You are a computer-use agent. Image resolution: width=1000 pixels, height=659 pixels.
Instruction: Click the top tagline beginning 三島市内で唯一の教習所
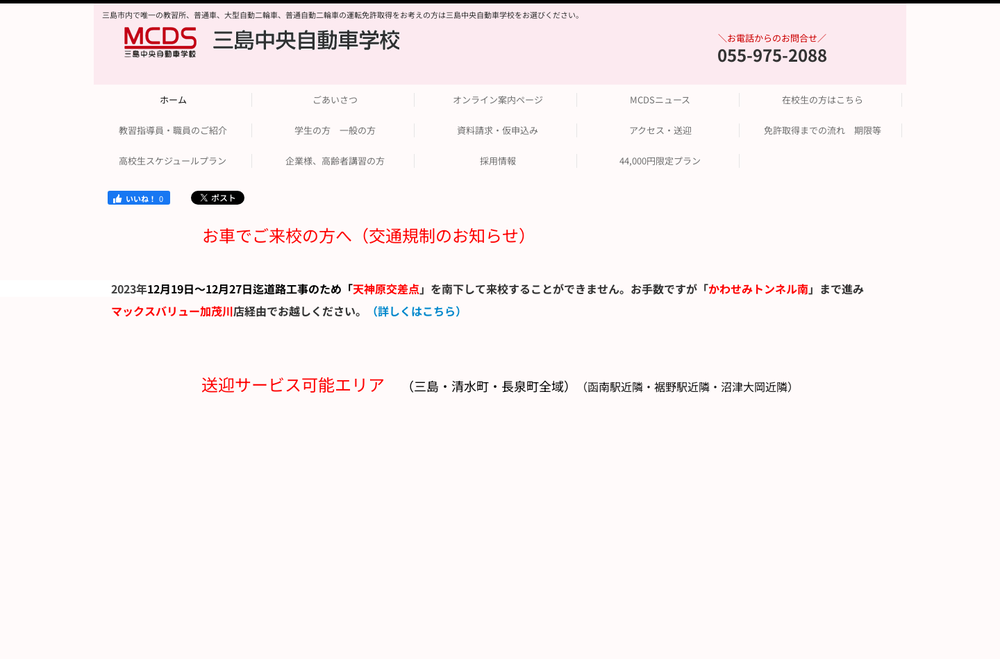point(342,15)
